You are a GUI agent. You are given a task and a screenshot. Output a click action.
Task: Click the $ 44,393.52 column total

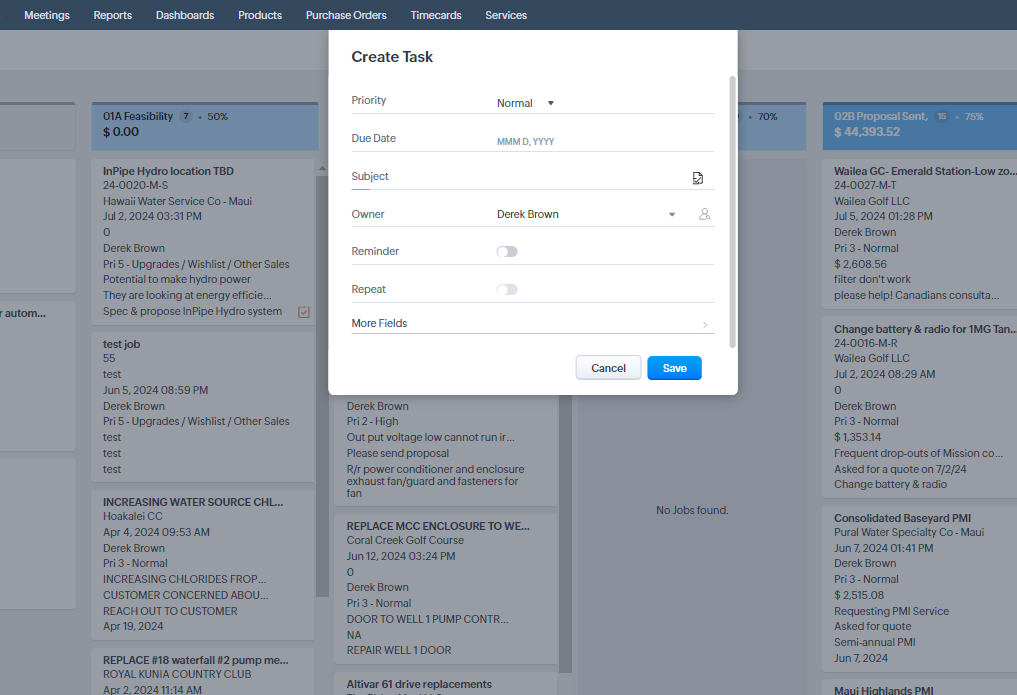point(867,132)
